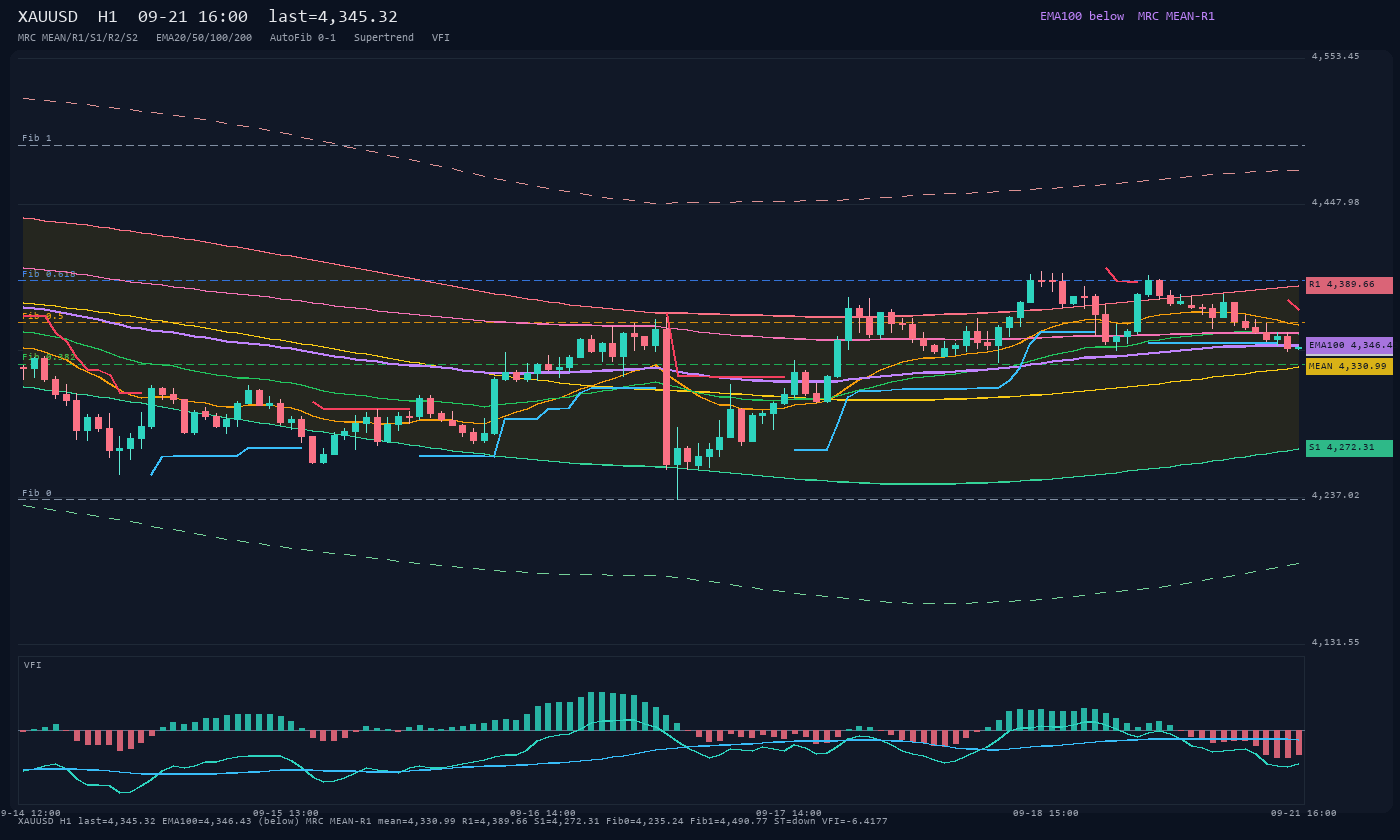Click 'Fib1=4,490.77' in the bottom status line
1400x840 pixels.
pos(729,821)
